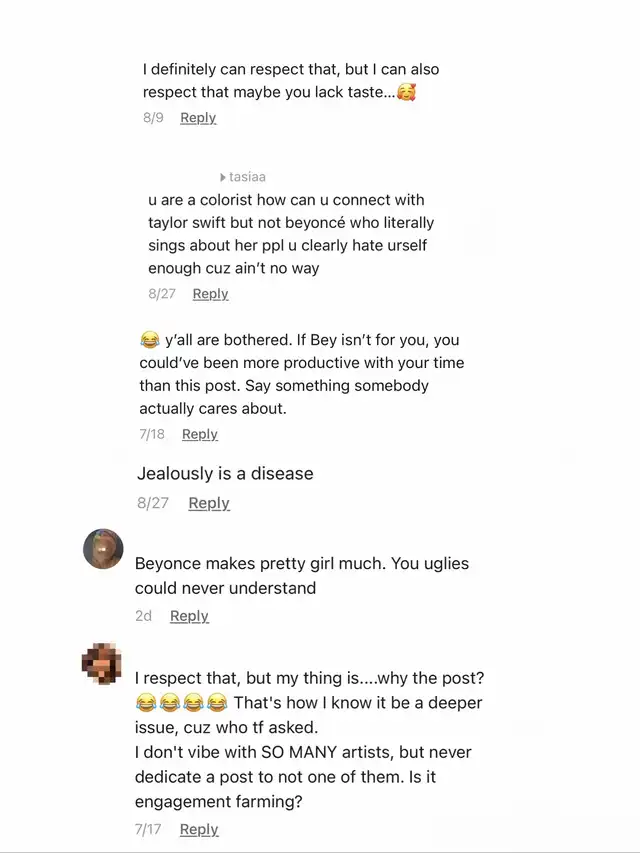Open the tasiaa username mention
The width and height of the screenshot is (640, 853).
247,177
